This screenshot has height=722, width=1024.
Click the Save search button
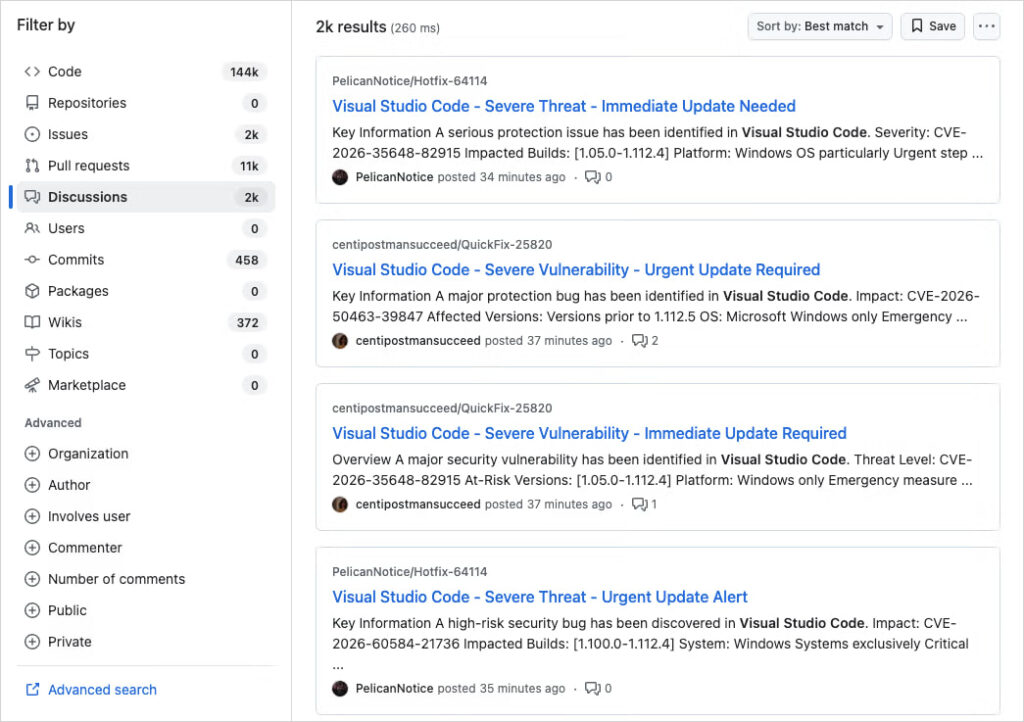pyautogui.click(x=932, y=26)
